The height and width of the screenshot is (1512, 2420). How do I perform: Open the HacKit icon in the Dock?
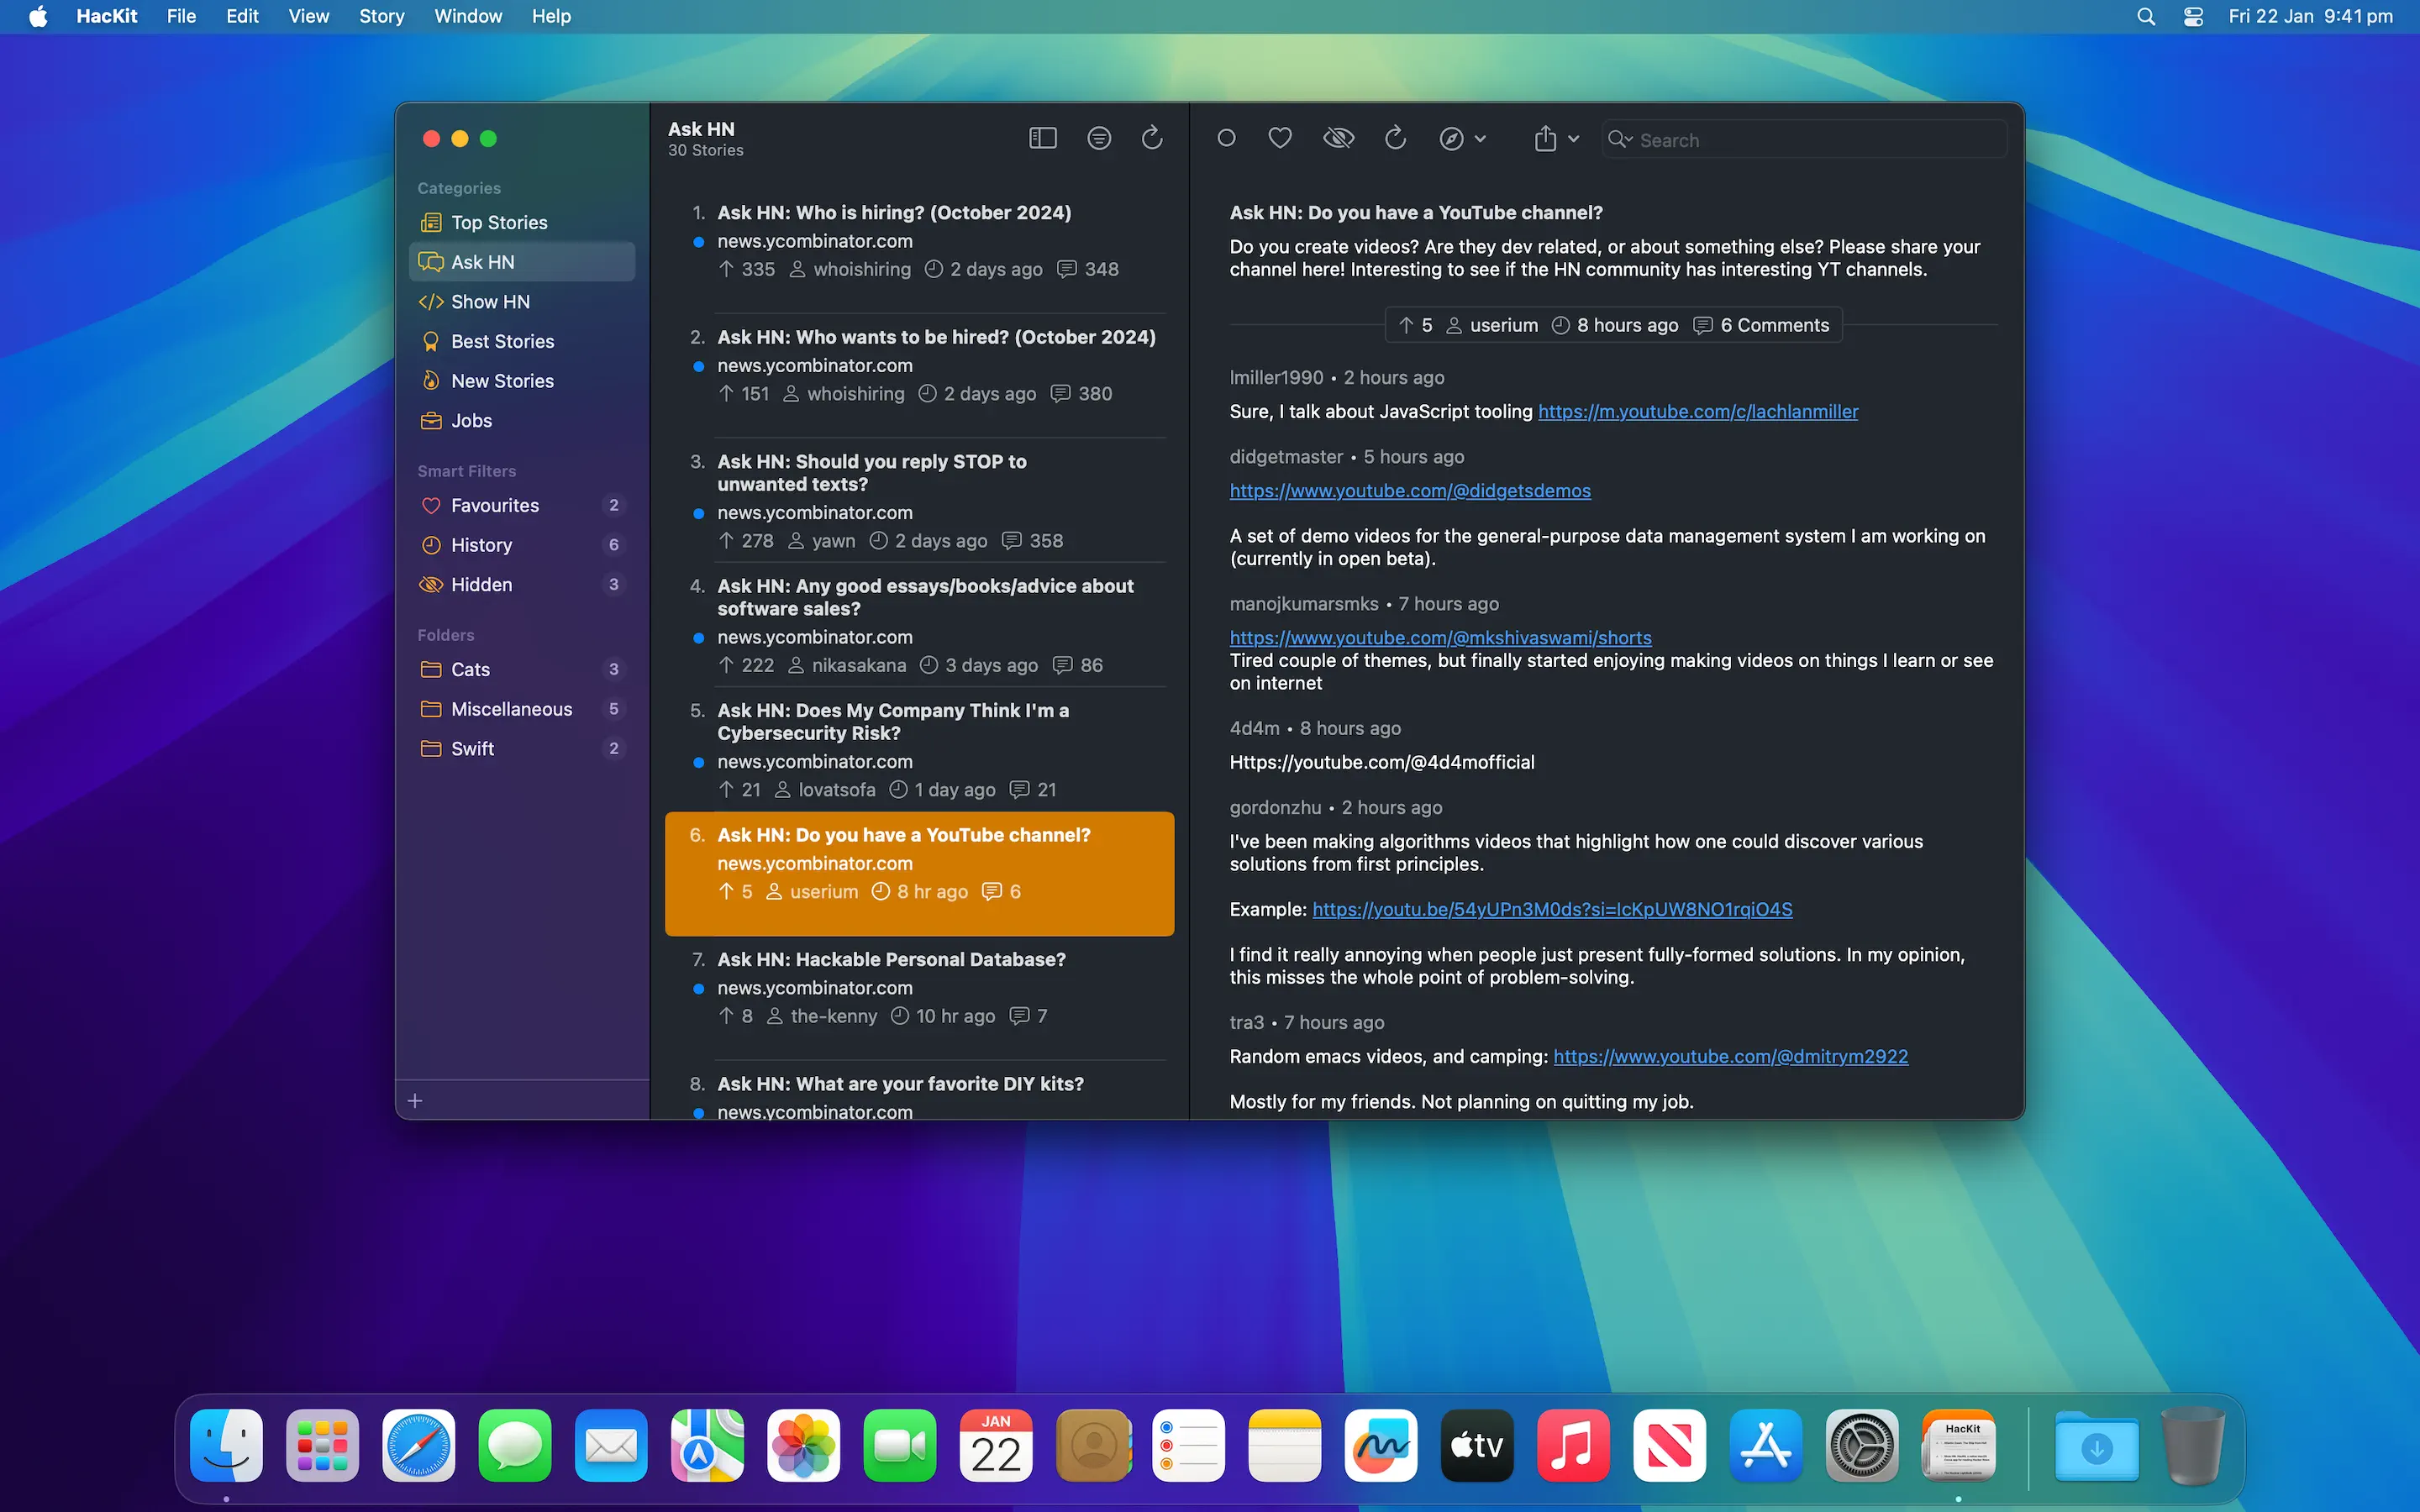click(1957, 1445)
